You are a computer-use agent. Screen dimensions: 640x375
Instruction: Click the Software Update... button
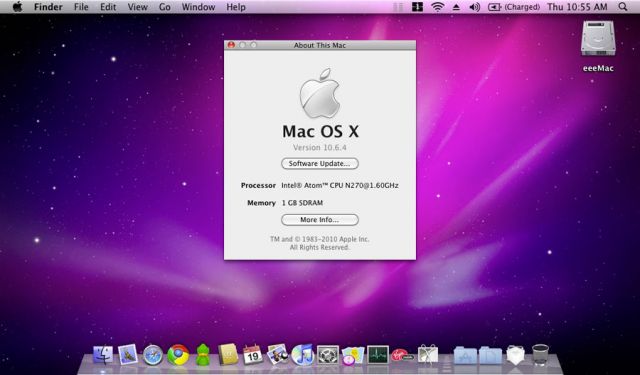[320, 164]
